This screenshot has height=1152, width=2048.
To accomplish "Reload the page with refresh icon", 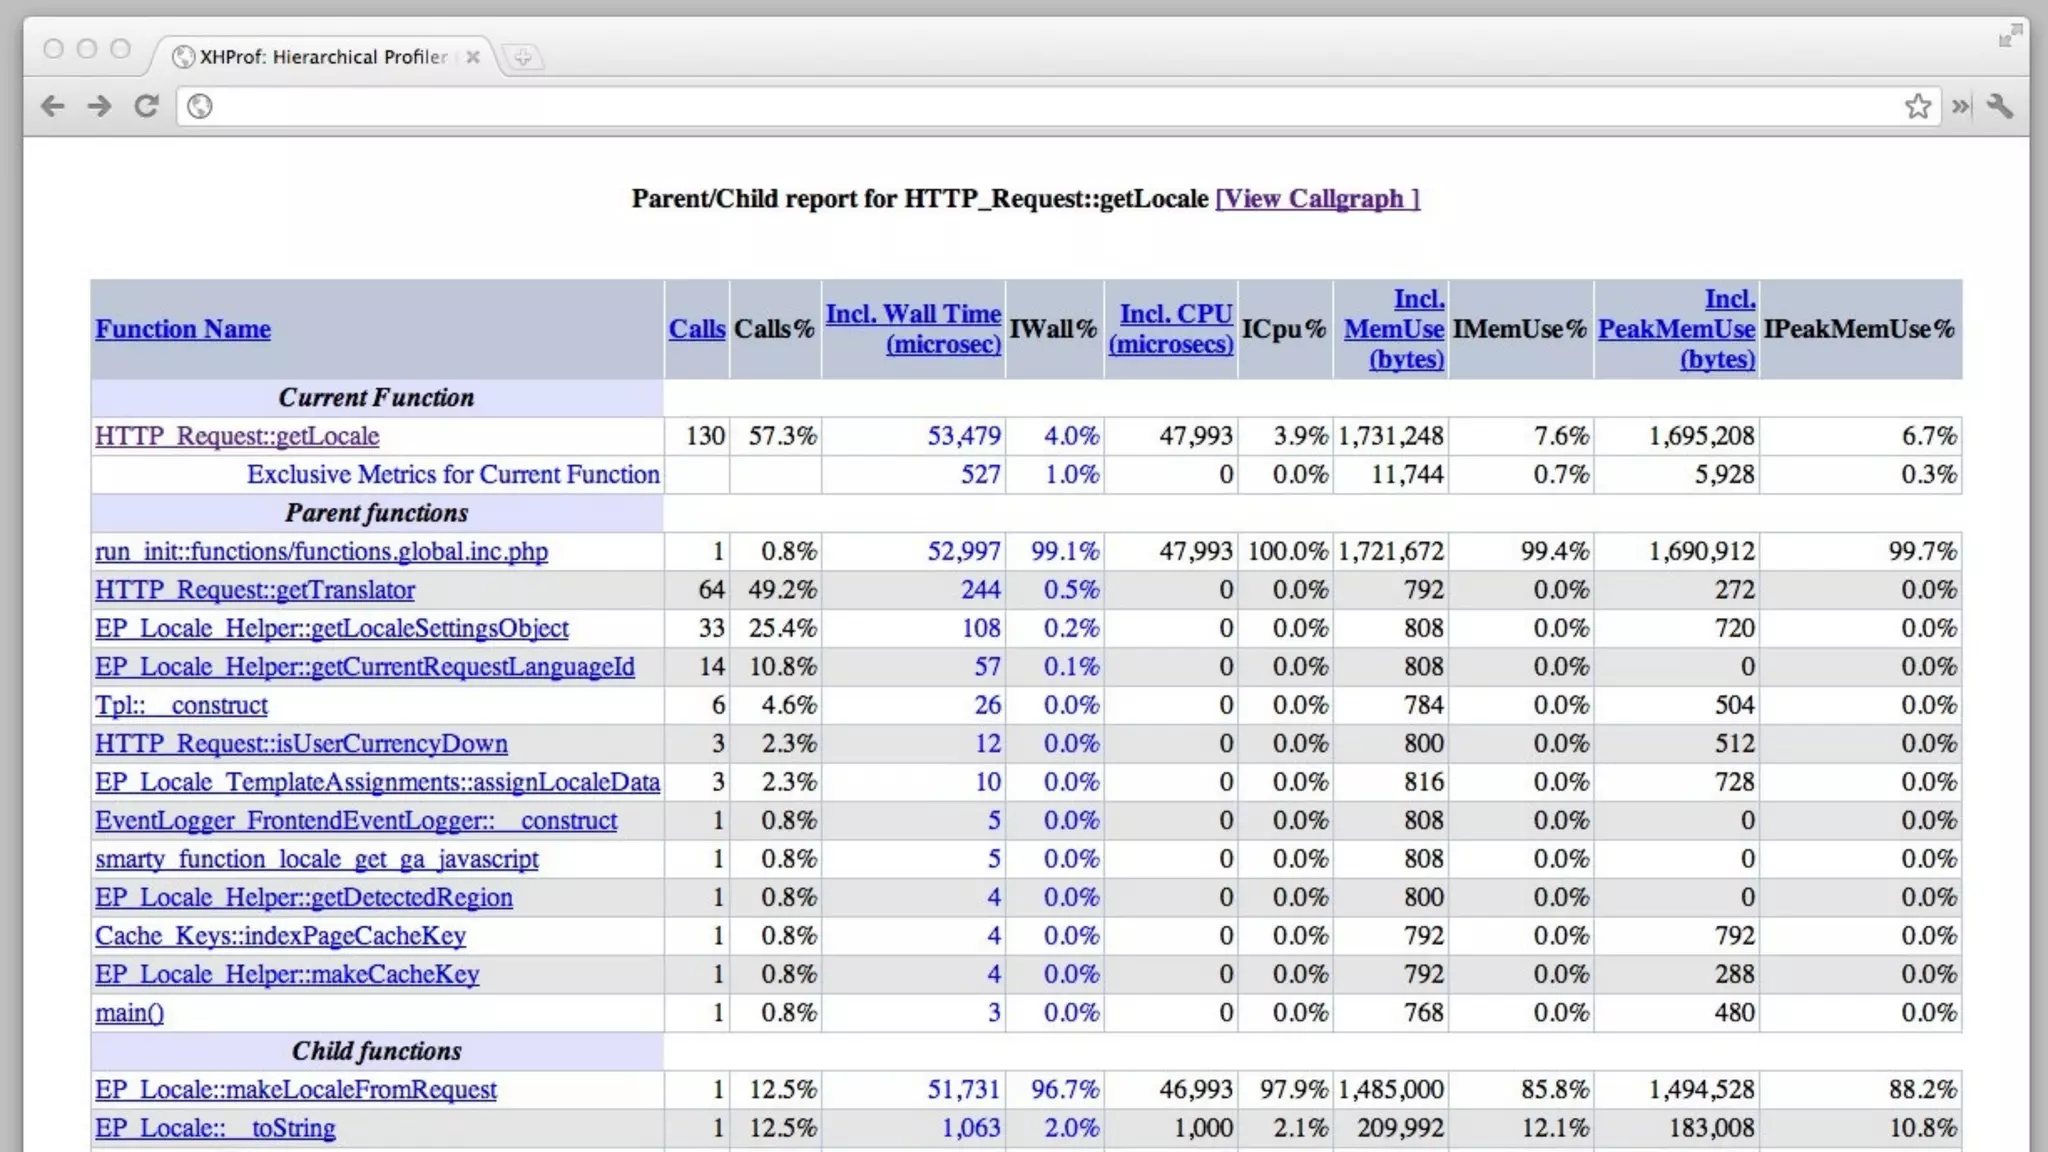I will pos(147,106).
